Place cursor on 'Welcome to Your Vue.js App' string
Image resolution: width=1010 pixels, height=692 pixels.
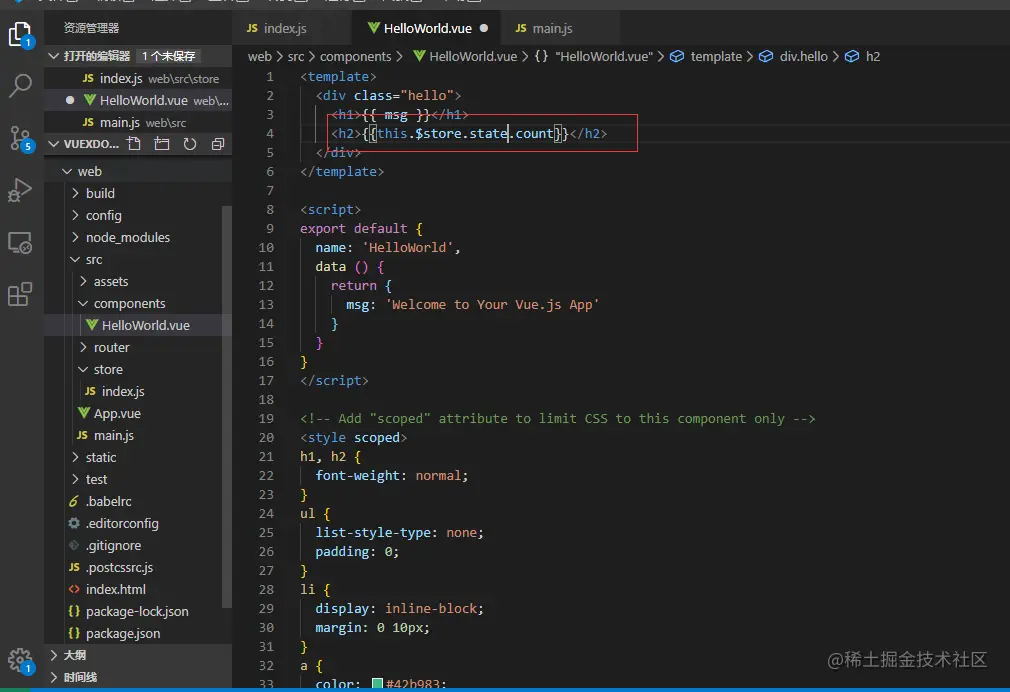[x=492, y=304]
